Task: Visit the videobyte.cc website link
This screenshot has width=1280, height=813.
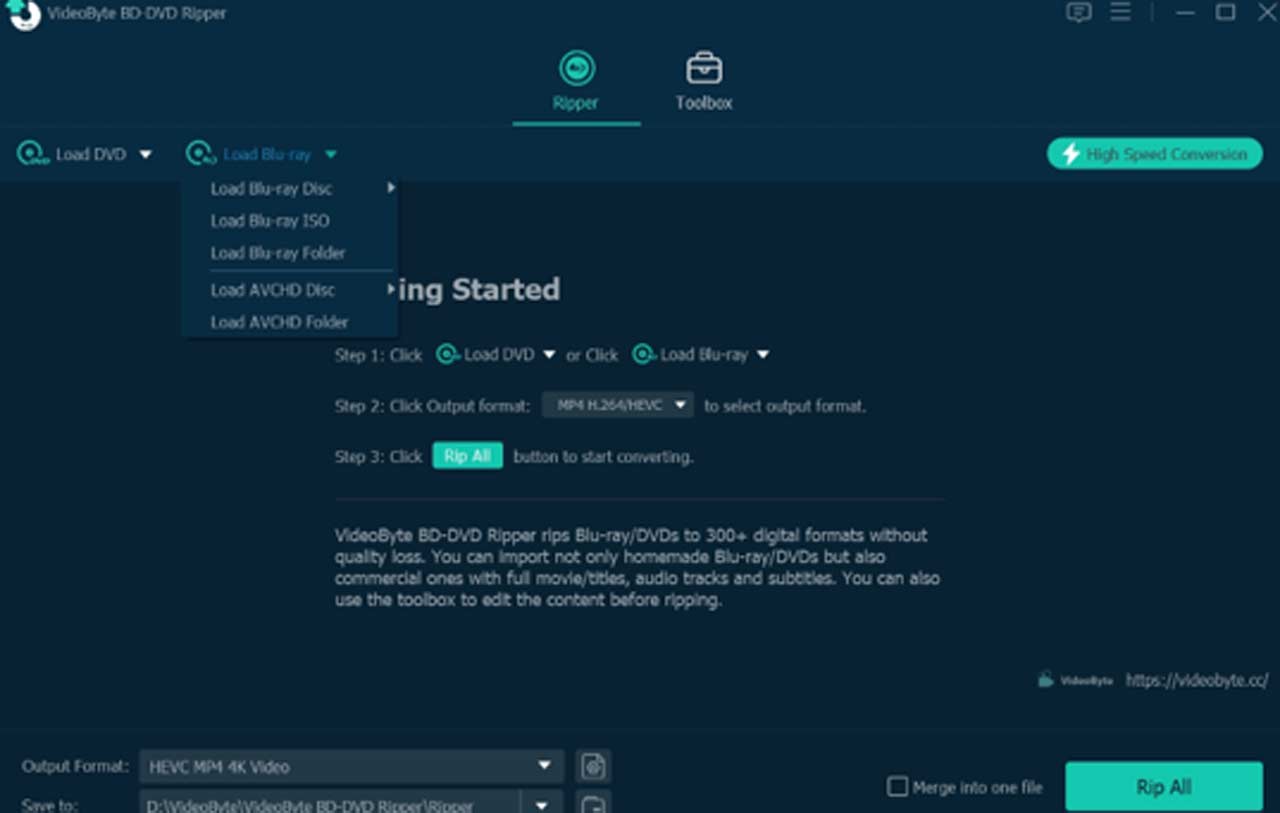Action: pyautogui.click(x=1196, y=680)
